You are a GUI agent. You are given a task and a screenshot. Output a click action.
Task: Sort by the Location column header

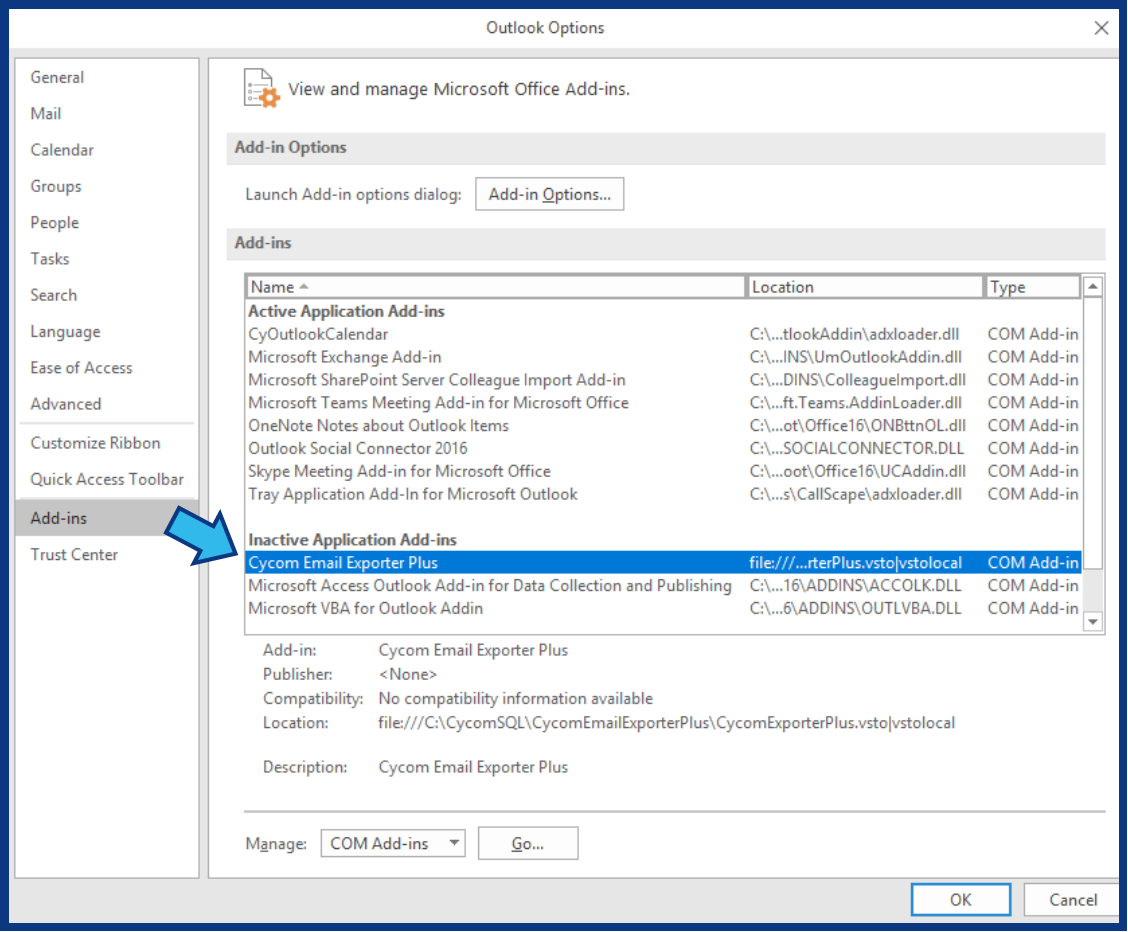865,287
